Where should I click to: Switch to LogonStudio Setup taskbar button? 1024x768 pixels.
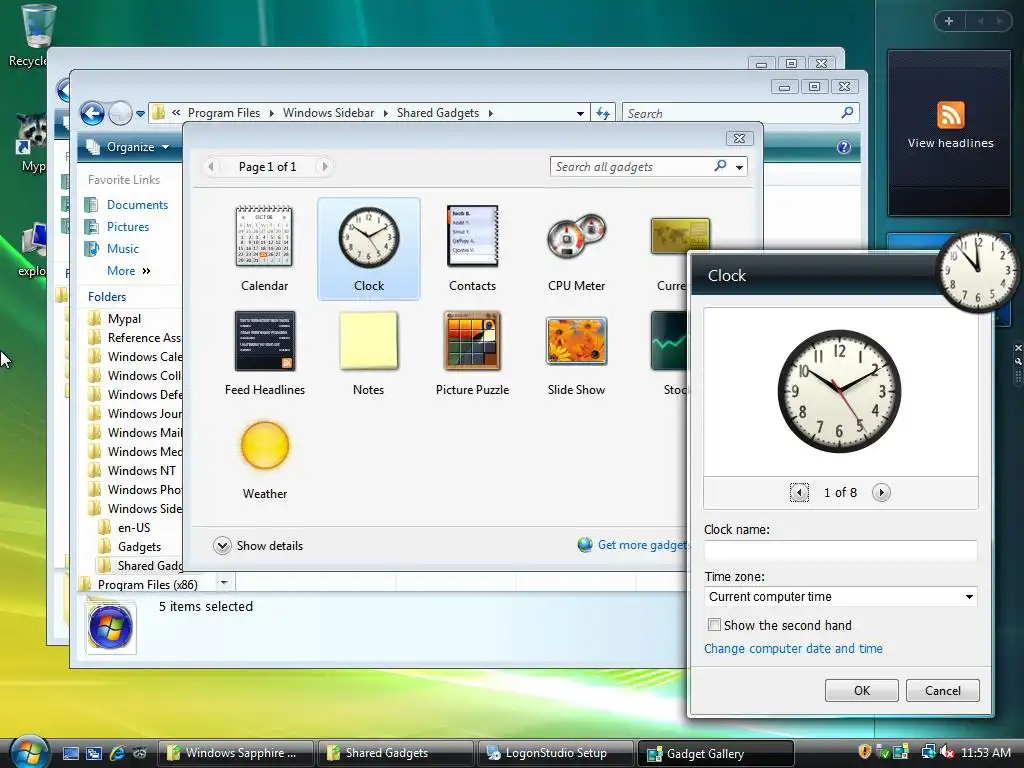[555, 753]
